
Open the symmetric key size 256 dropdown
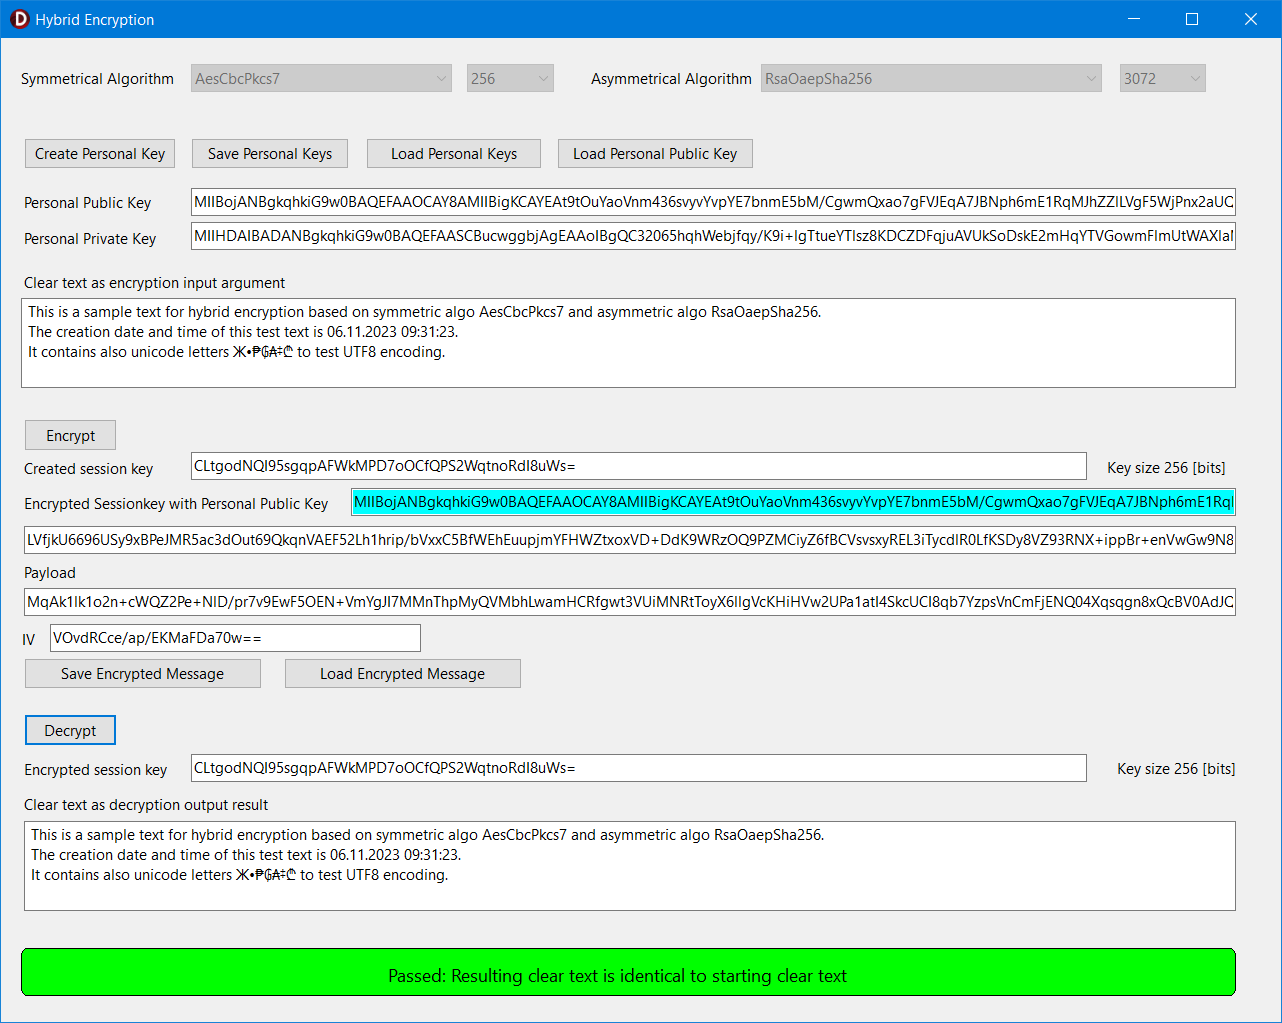click(x=509, y=78)
